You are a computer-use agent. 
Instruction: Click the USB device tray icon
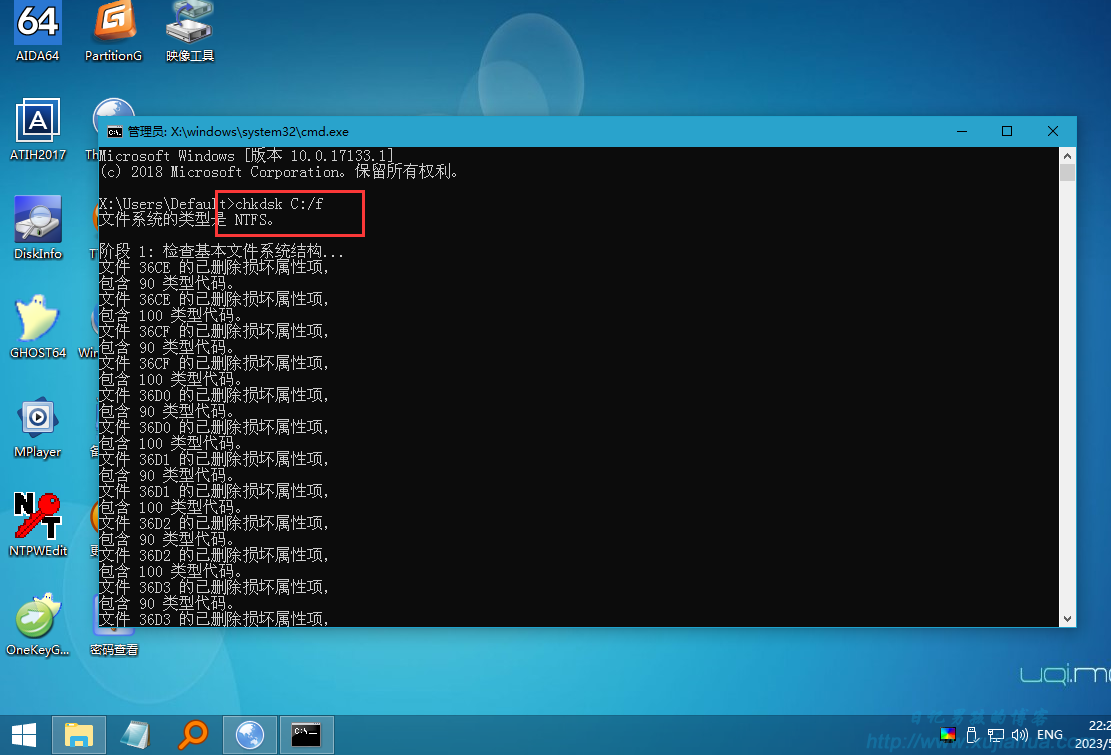point(971,735)
